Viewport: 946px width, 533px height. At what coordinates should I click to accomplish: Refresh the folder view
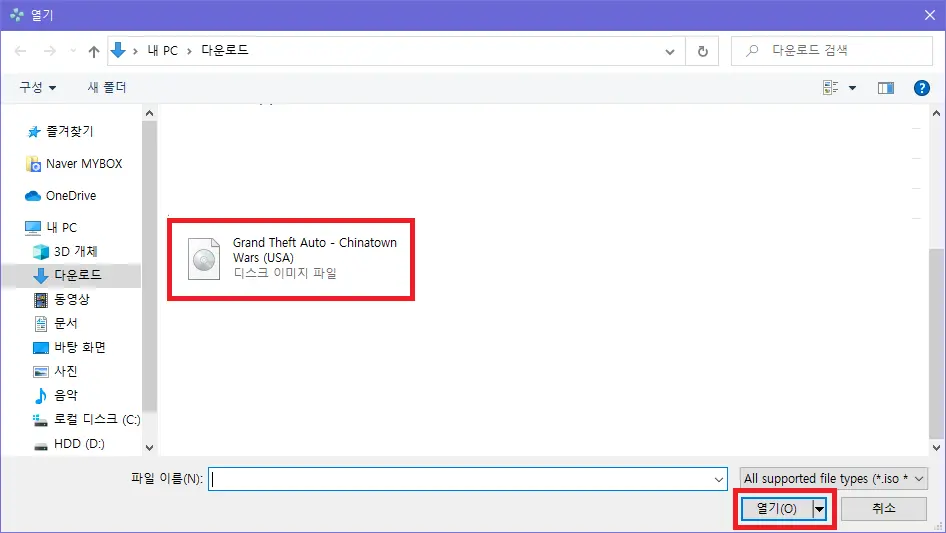(x=702, y=51)
